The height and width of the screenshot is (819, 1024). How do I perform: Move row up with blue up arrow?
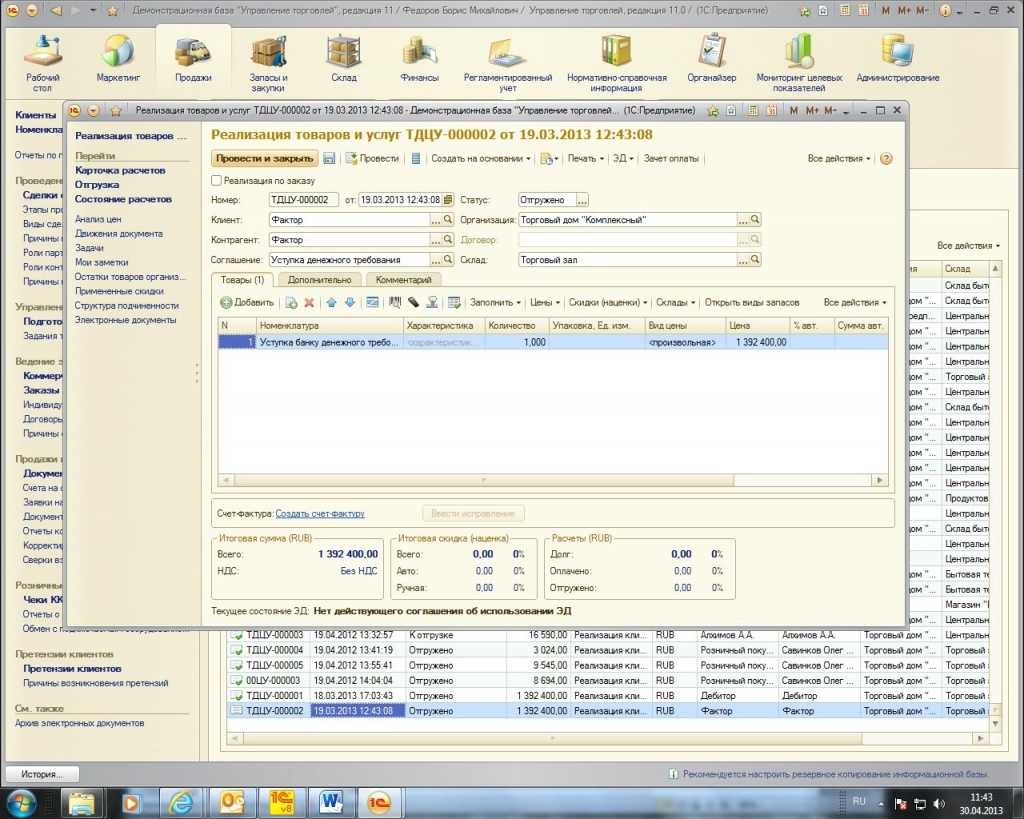click(331, 302)
